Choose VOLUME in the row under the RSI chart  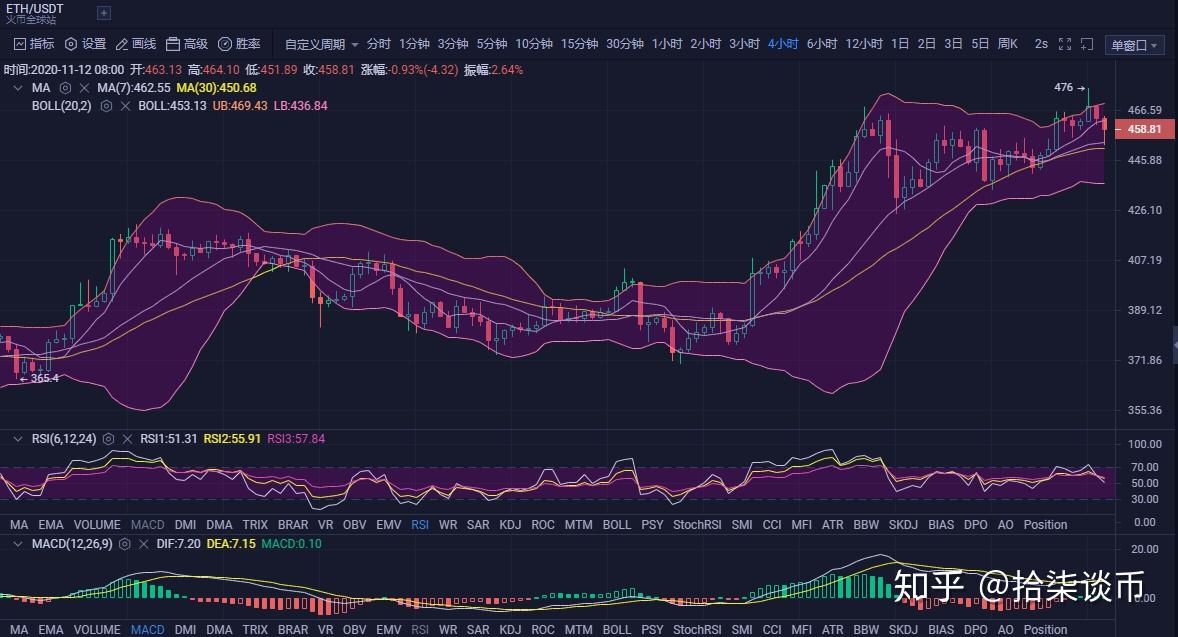[97, 525]
